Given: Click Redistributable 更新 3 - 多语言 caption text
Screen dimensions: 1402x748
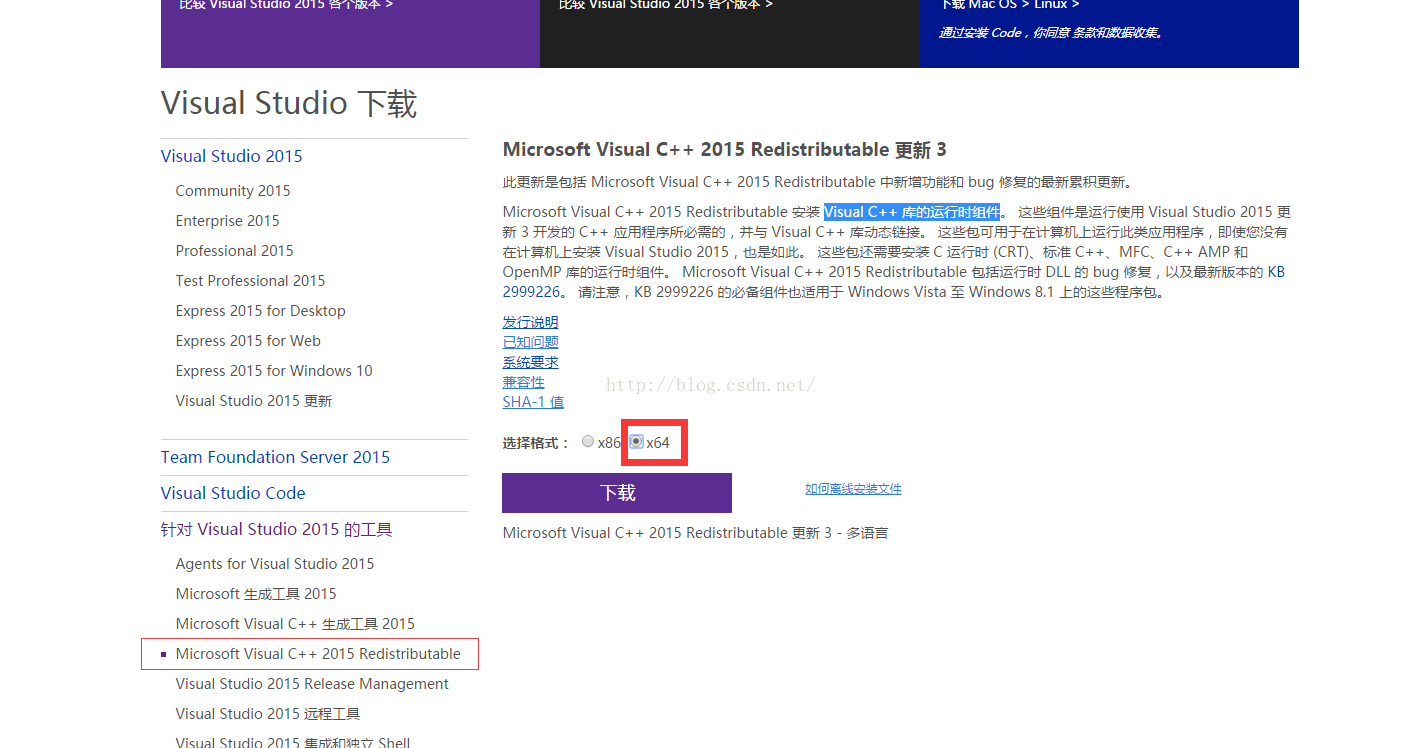Looking at the screenshot, I should click(695, 533).
